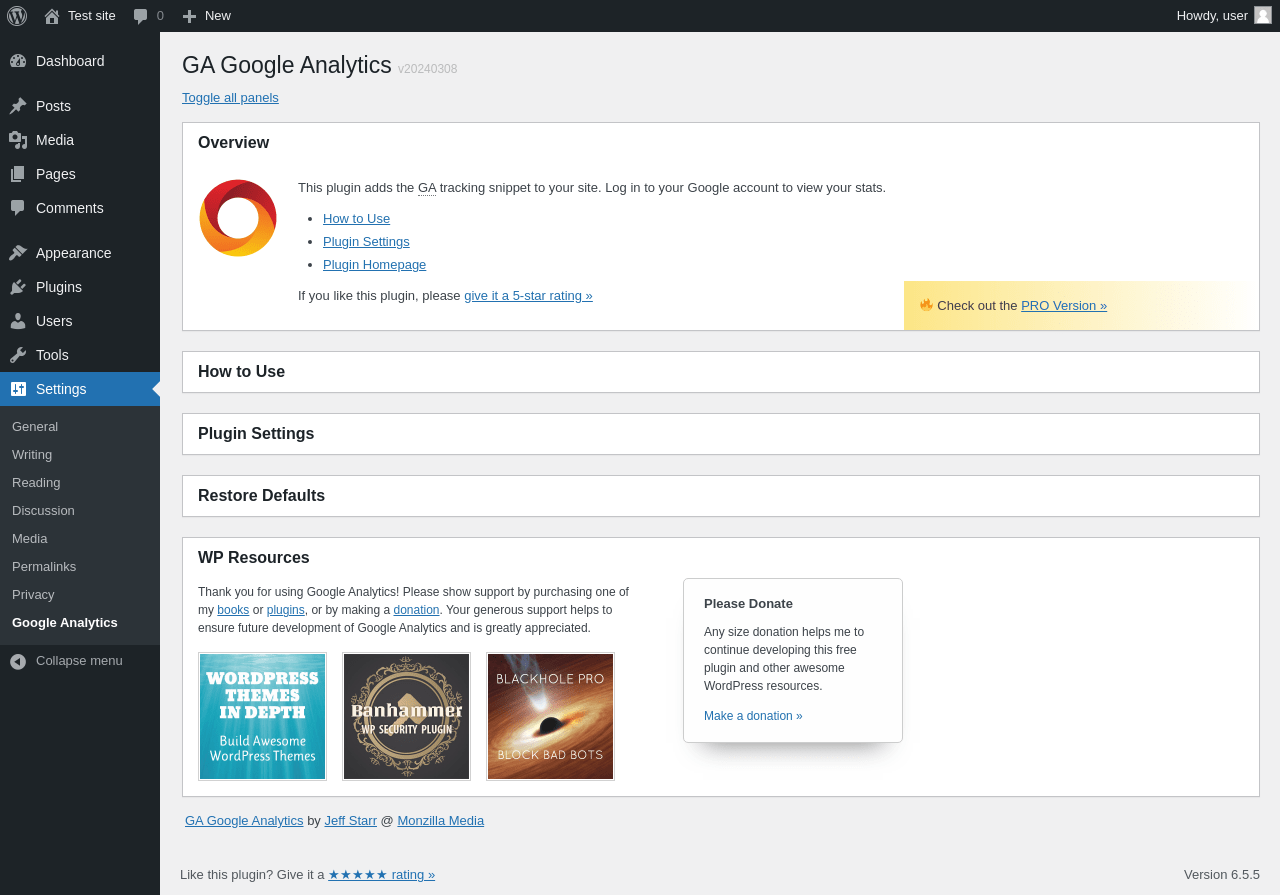Expand the How to Use panel
The width and height of the screenshot is (1280, 895).
point(241,372)
